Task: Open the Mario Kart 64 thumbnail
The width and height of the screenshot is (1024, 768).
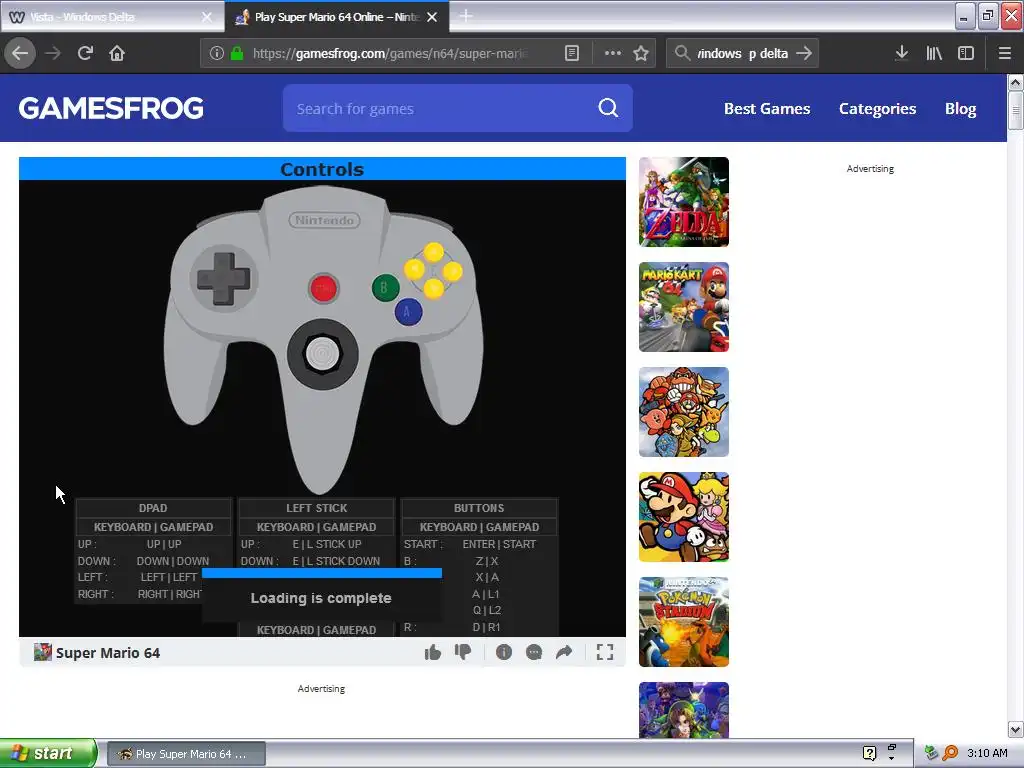Action: [x=684, y=307]
